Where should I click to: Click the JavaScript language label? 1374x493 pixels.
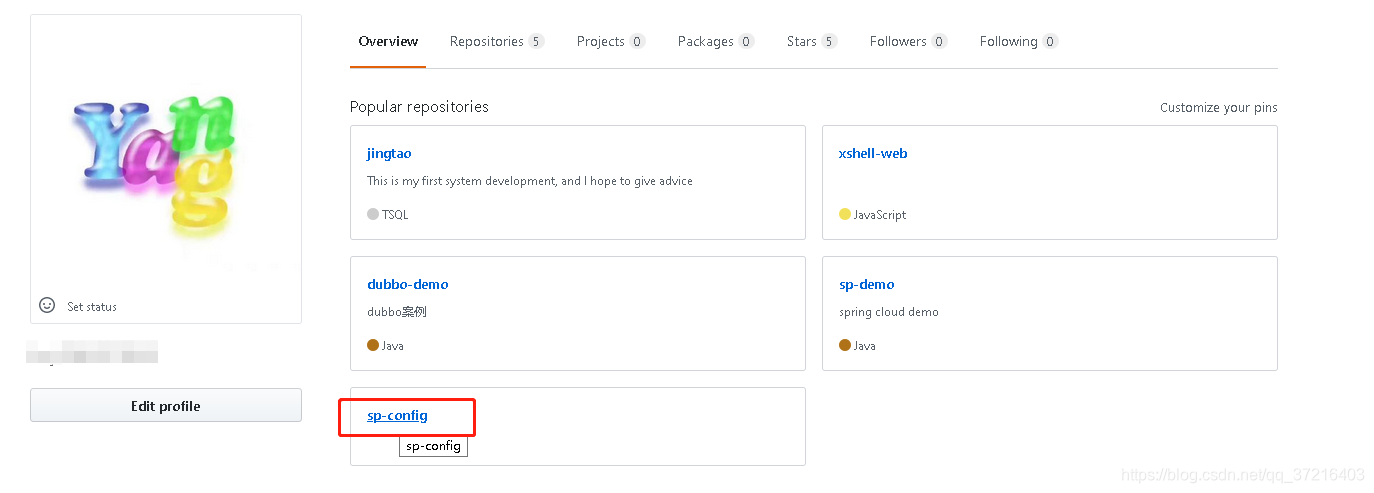880,215
